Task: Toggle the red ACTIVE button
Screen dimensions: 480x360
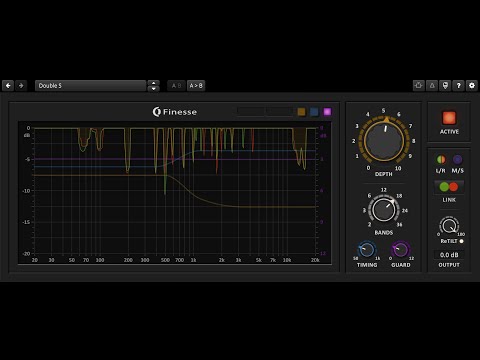Action: [x=449, y=118]
